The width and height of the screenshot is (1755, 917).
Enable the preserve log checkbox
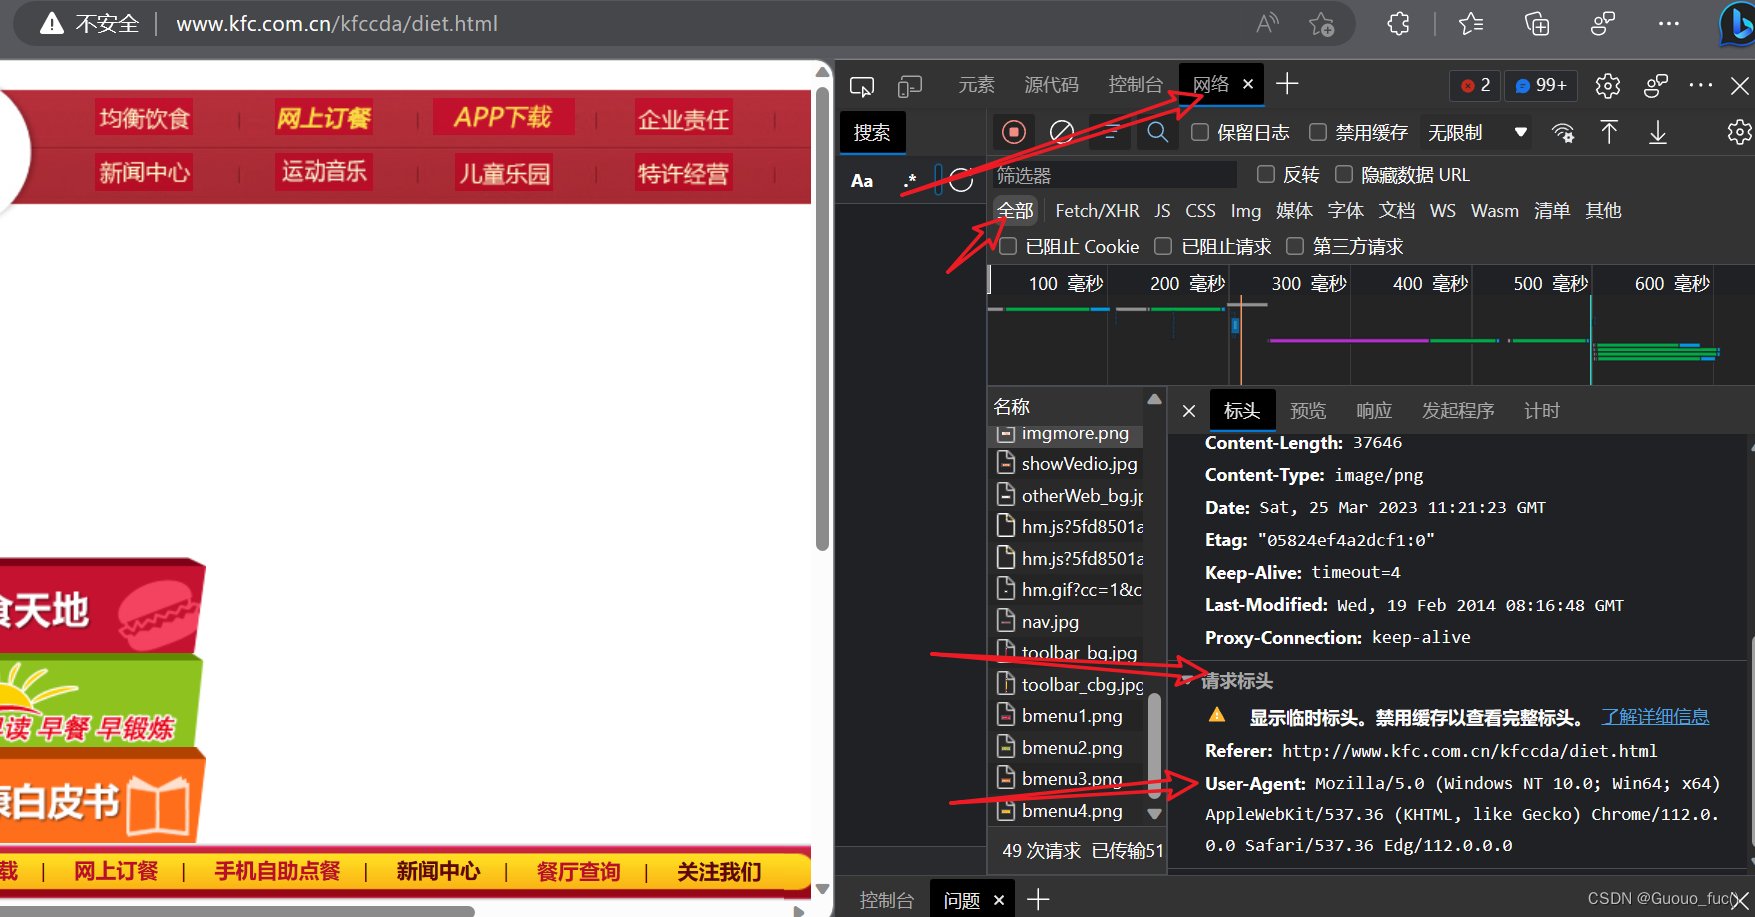(x=1200, y=132)
